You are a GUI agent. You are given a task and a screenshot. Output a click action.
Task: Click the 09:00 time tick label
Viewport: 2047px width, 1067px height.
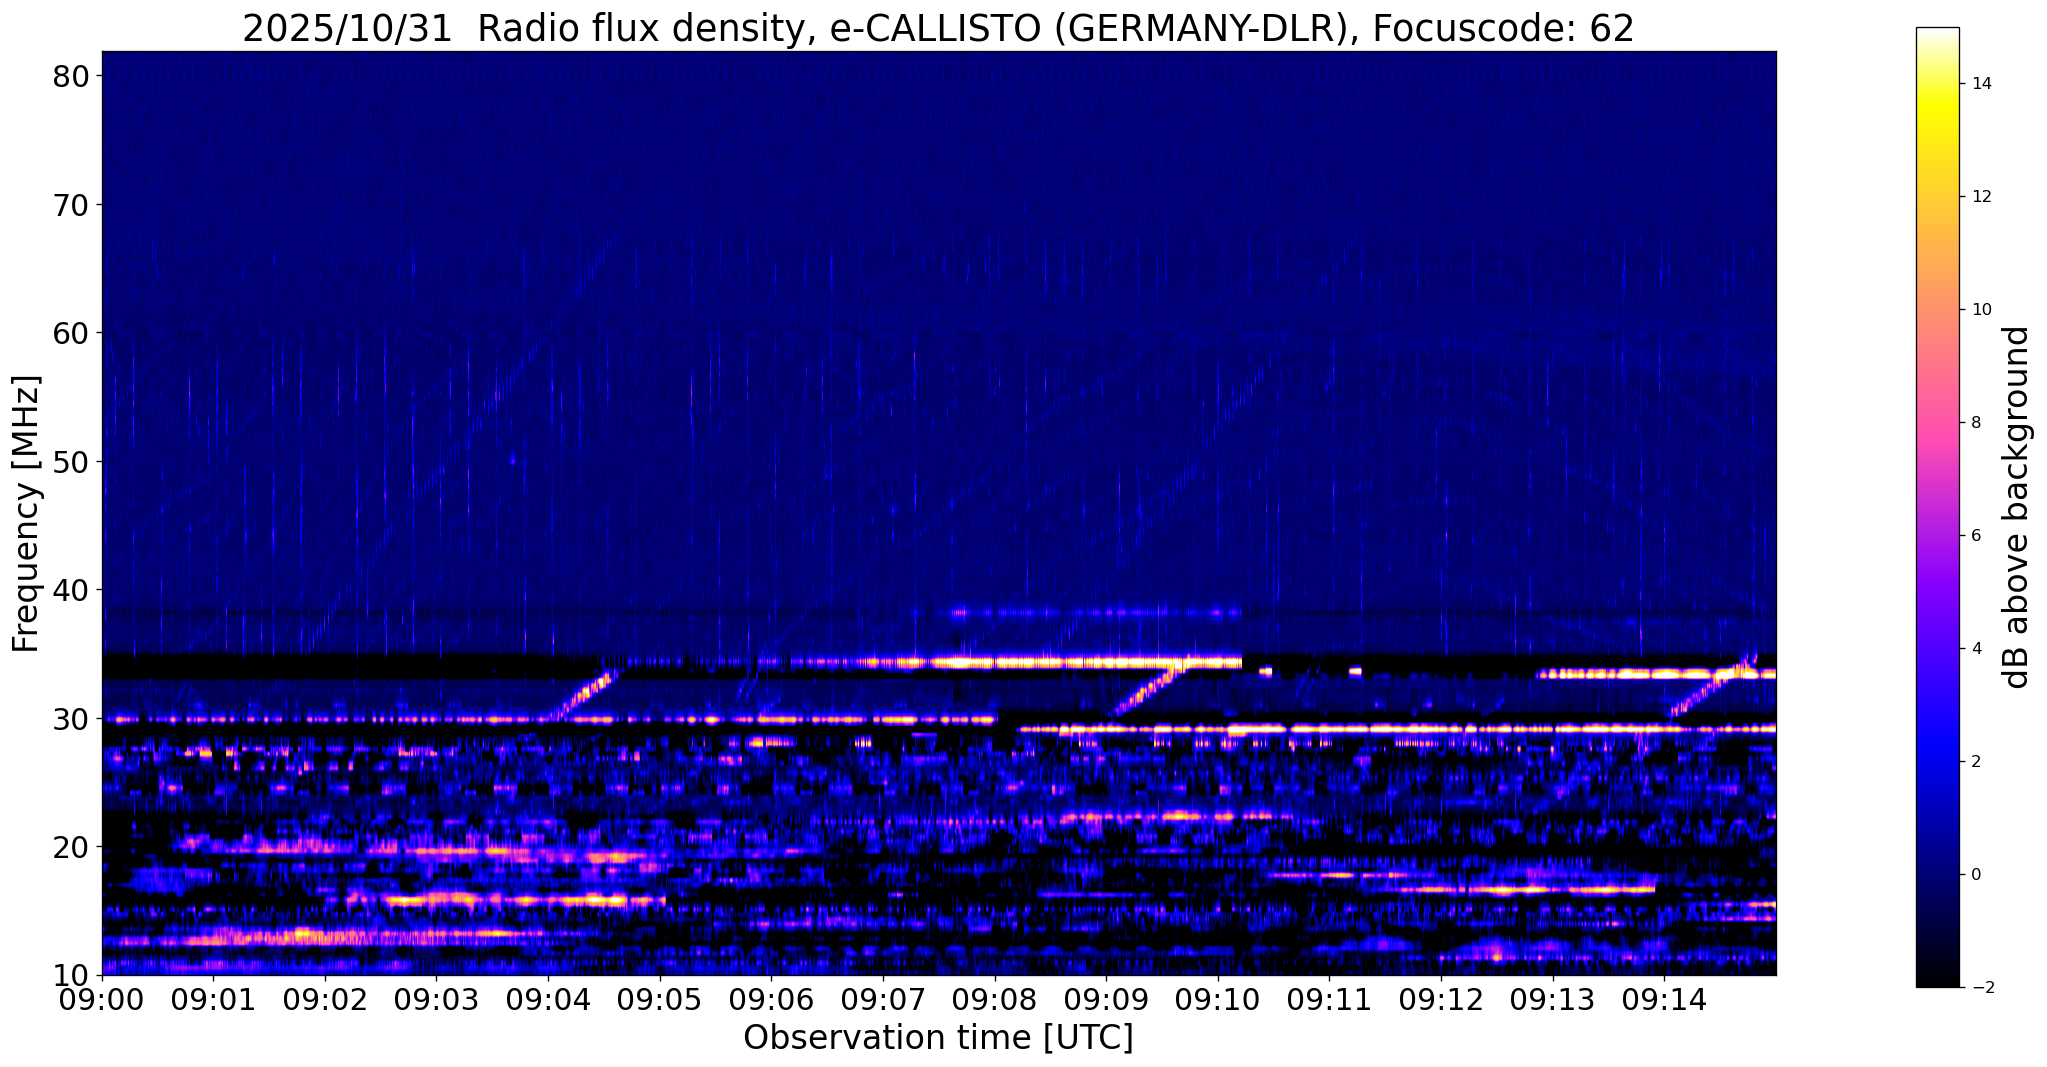(102, 999)
